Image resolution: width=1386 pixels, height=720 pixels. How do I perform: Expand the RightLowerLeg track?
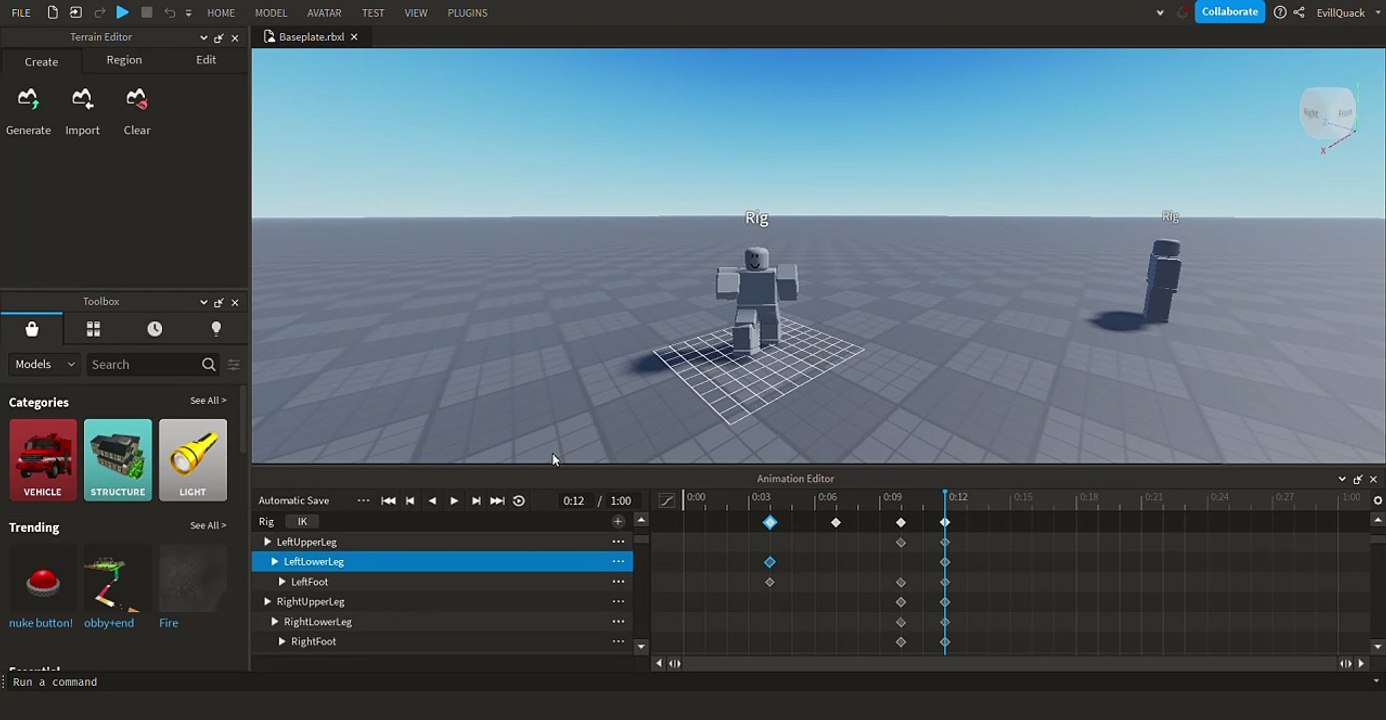pyautogui.click(x=274, y=622)
